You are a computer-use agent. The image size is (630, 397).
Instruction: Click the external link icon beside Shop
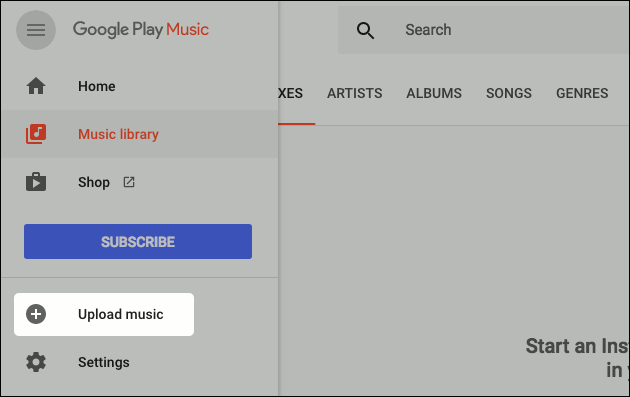[x=129, y=182]
